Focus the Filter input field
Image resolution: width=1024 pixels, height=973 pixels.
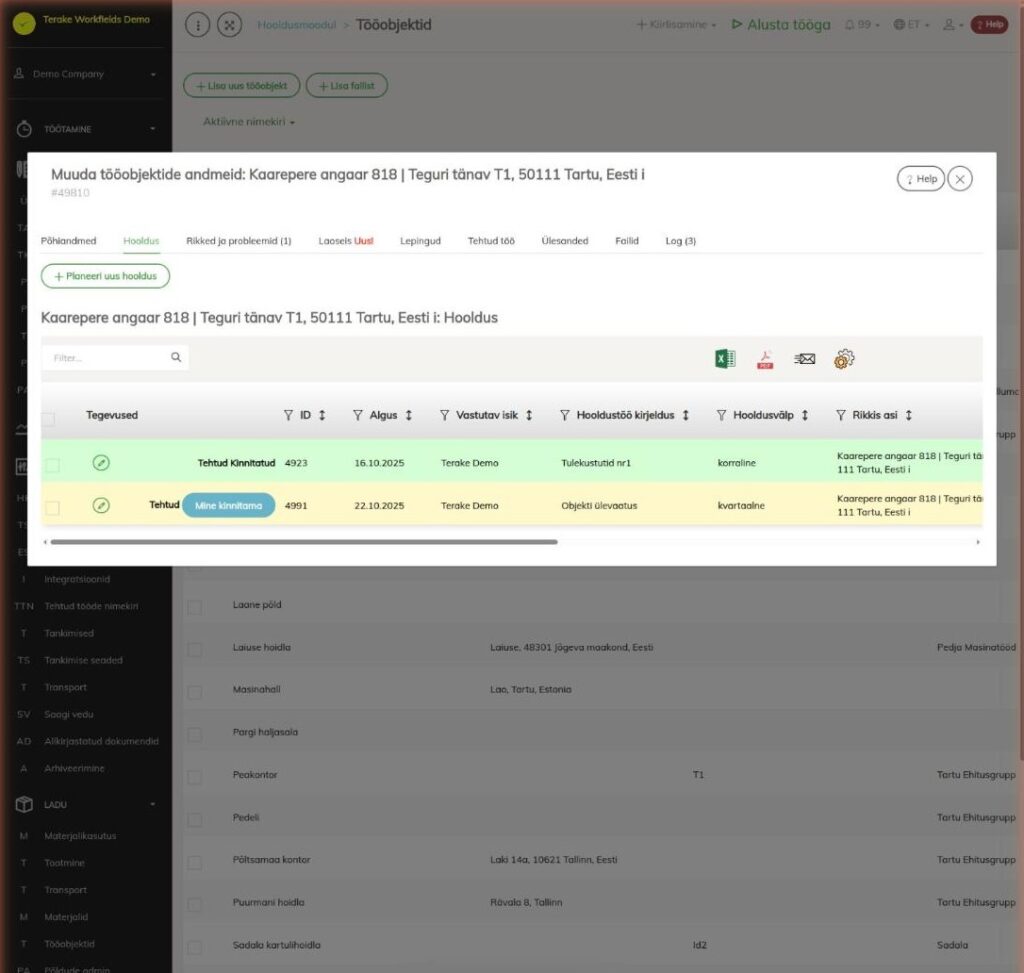108,357
